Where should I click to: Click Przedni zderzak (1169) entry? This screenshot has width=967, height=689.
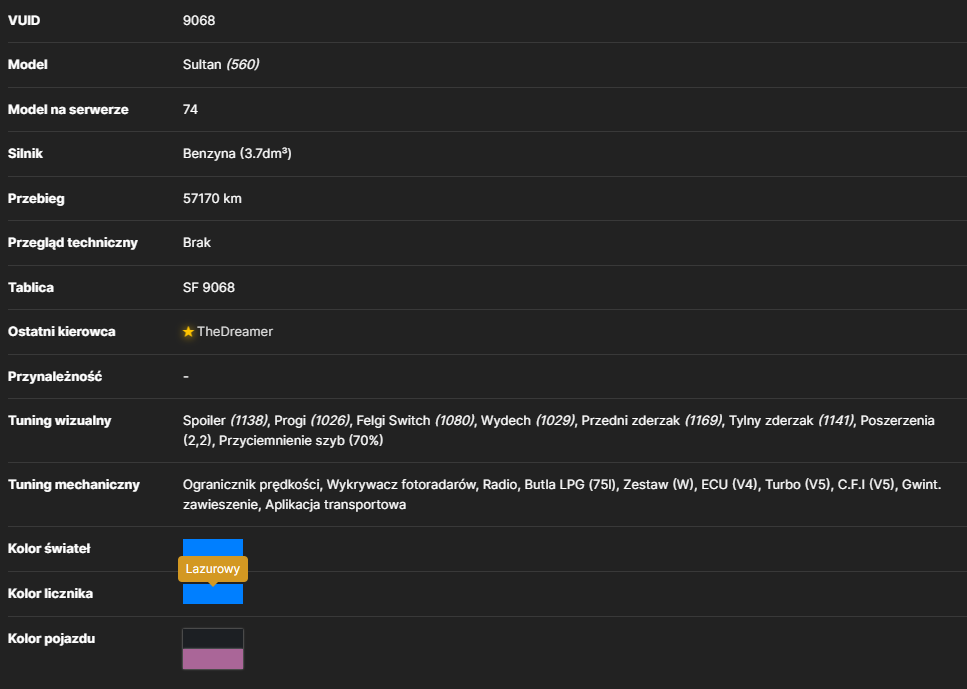(x=651, y=421)
